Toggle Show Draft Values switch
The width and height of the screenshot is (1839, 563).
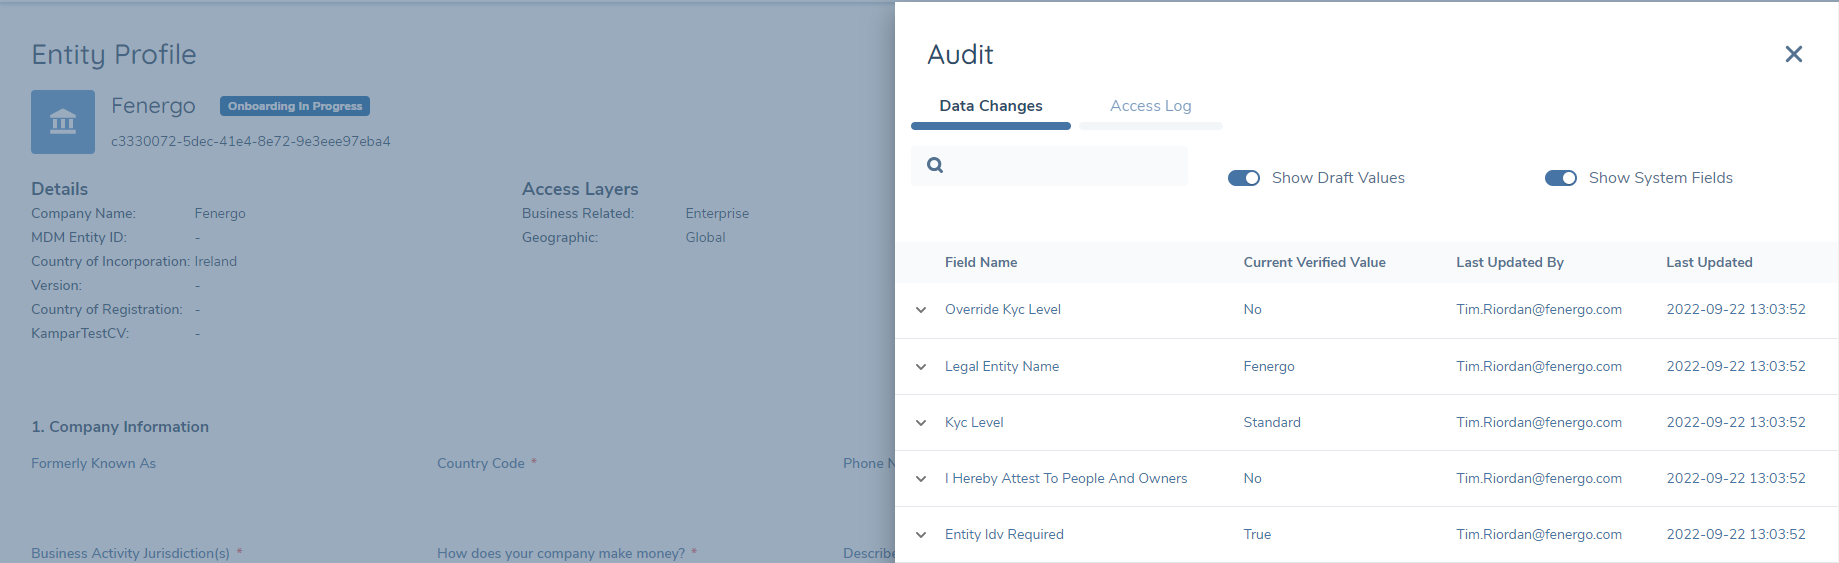coord(1243,178)
